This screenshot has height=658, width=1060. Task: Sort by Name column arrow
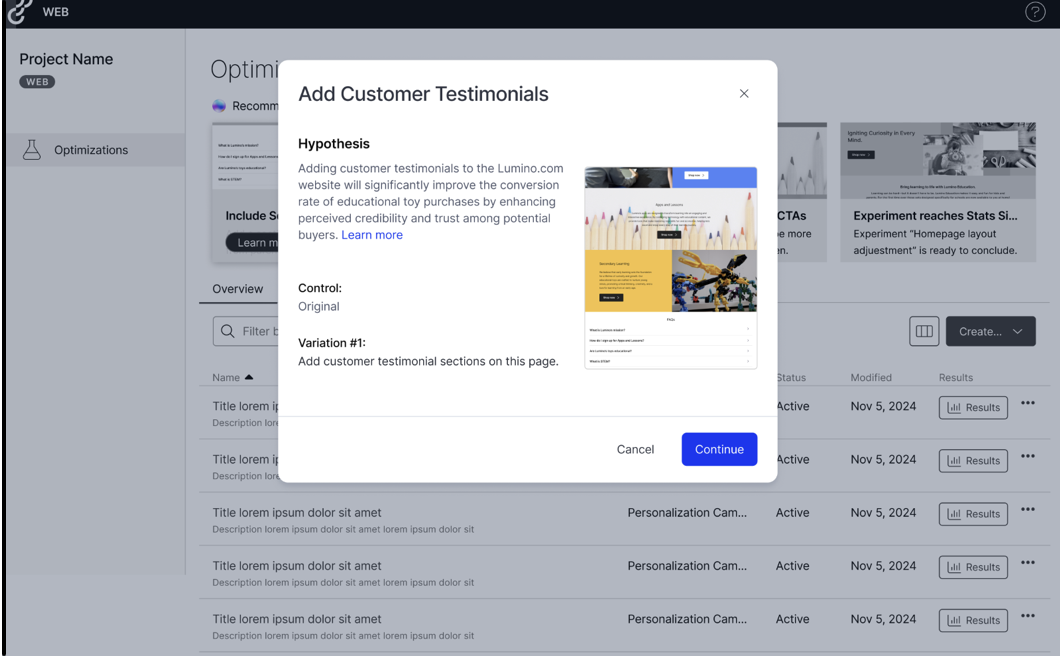[249, 378]
